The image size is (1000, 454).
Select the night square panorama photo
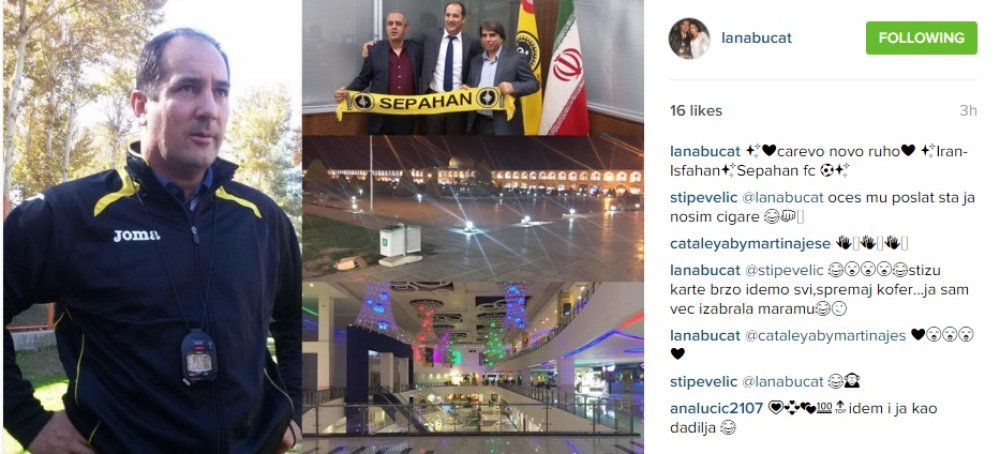click(473, 208)
